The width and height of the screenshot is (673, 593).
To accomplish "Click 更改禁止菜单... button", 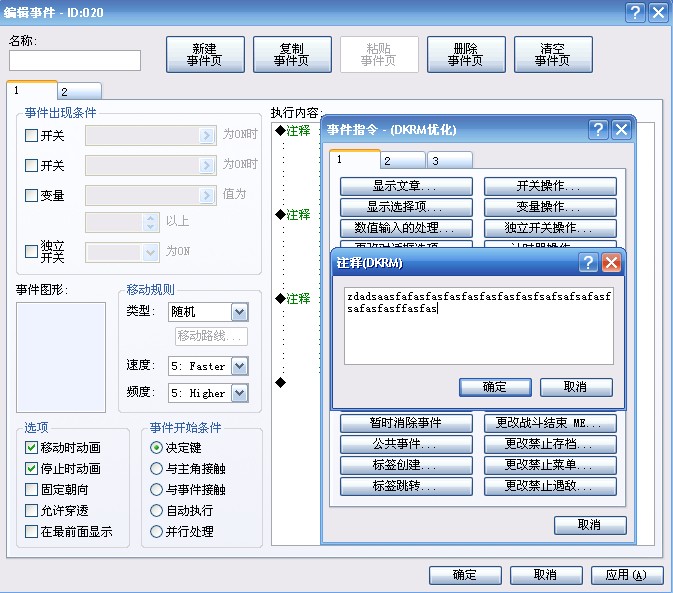I will (x=550, y=466).
